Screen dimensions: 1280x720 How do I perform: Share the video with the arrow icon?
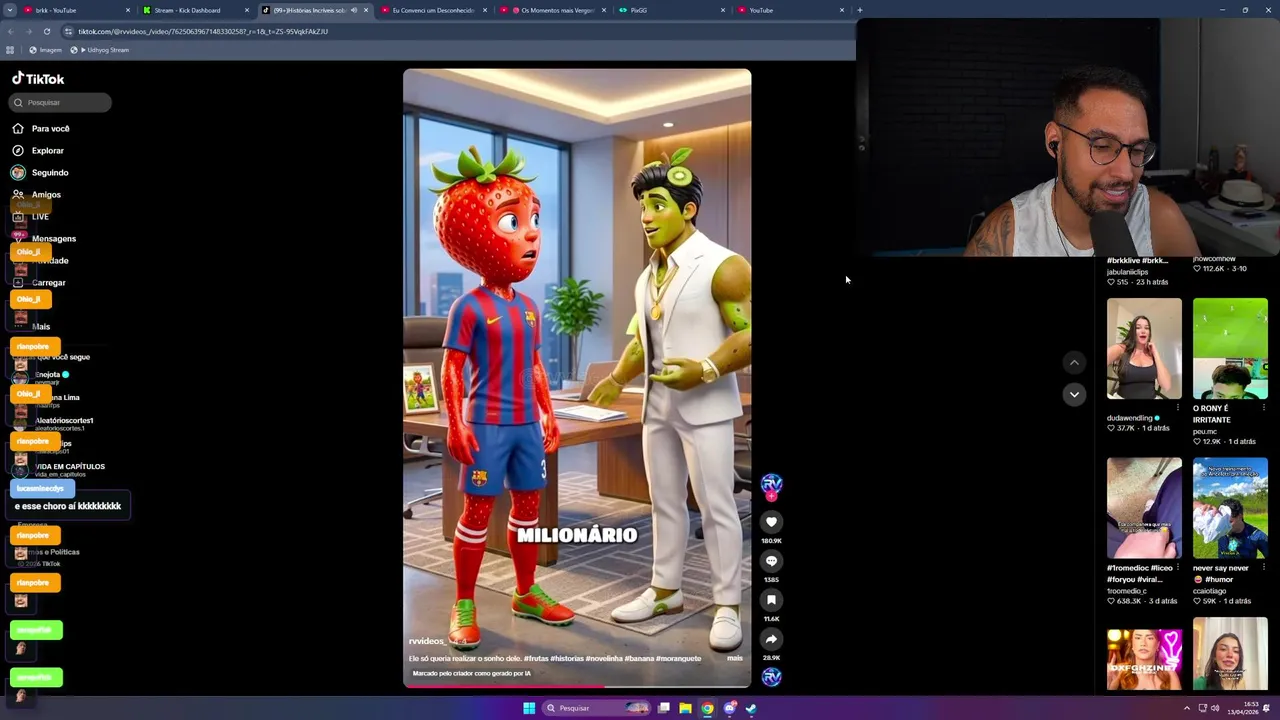(771, 639)
